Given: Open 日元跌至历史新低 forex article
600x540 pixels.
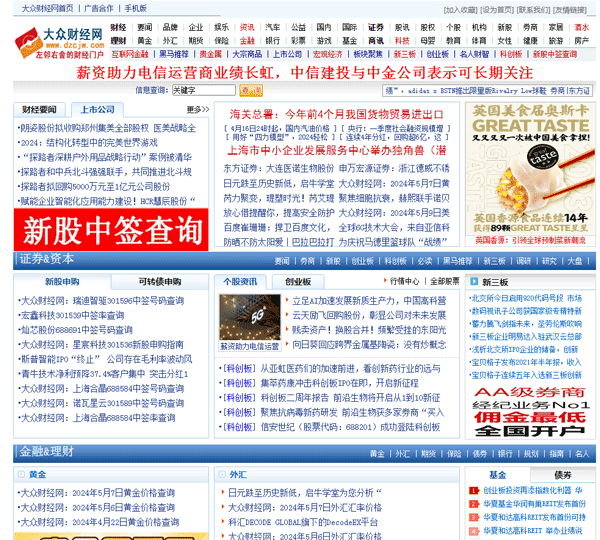Looking at the screenshot, I should 304,493.
